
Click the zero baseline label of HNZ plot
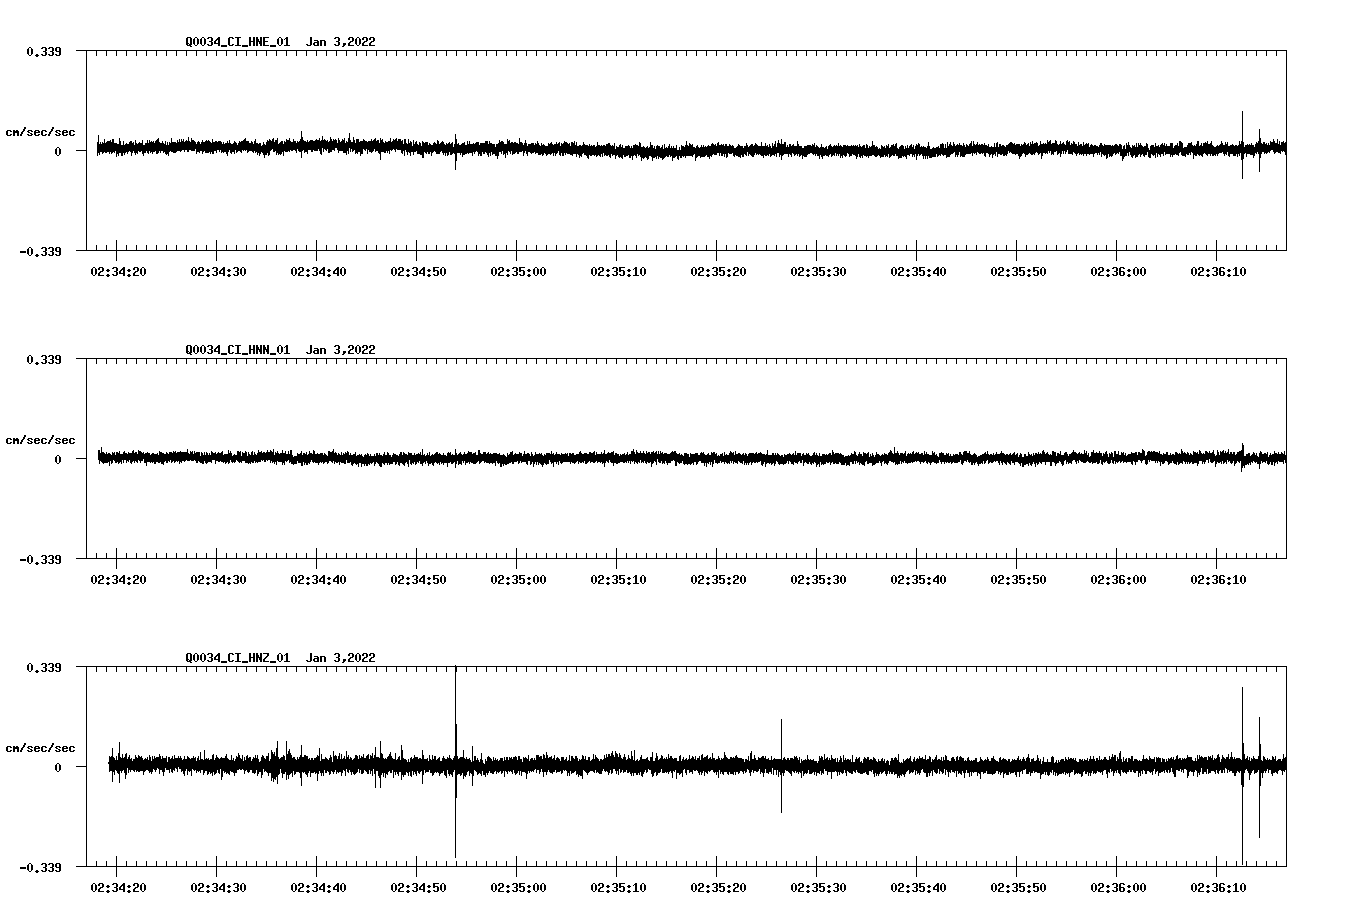click(57, 767)
